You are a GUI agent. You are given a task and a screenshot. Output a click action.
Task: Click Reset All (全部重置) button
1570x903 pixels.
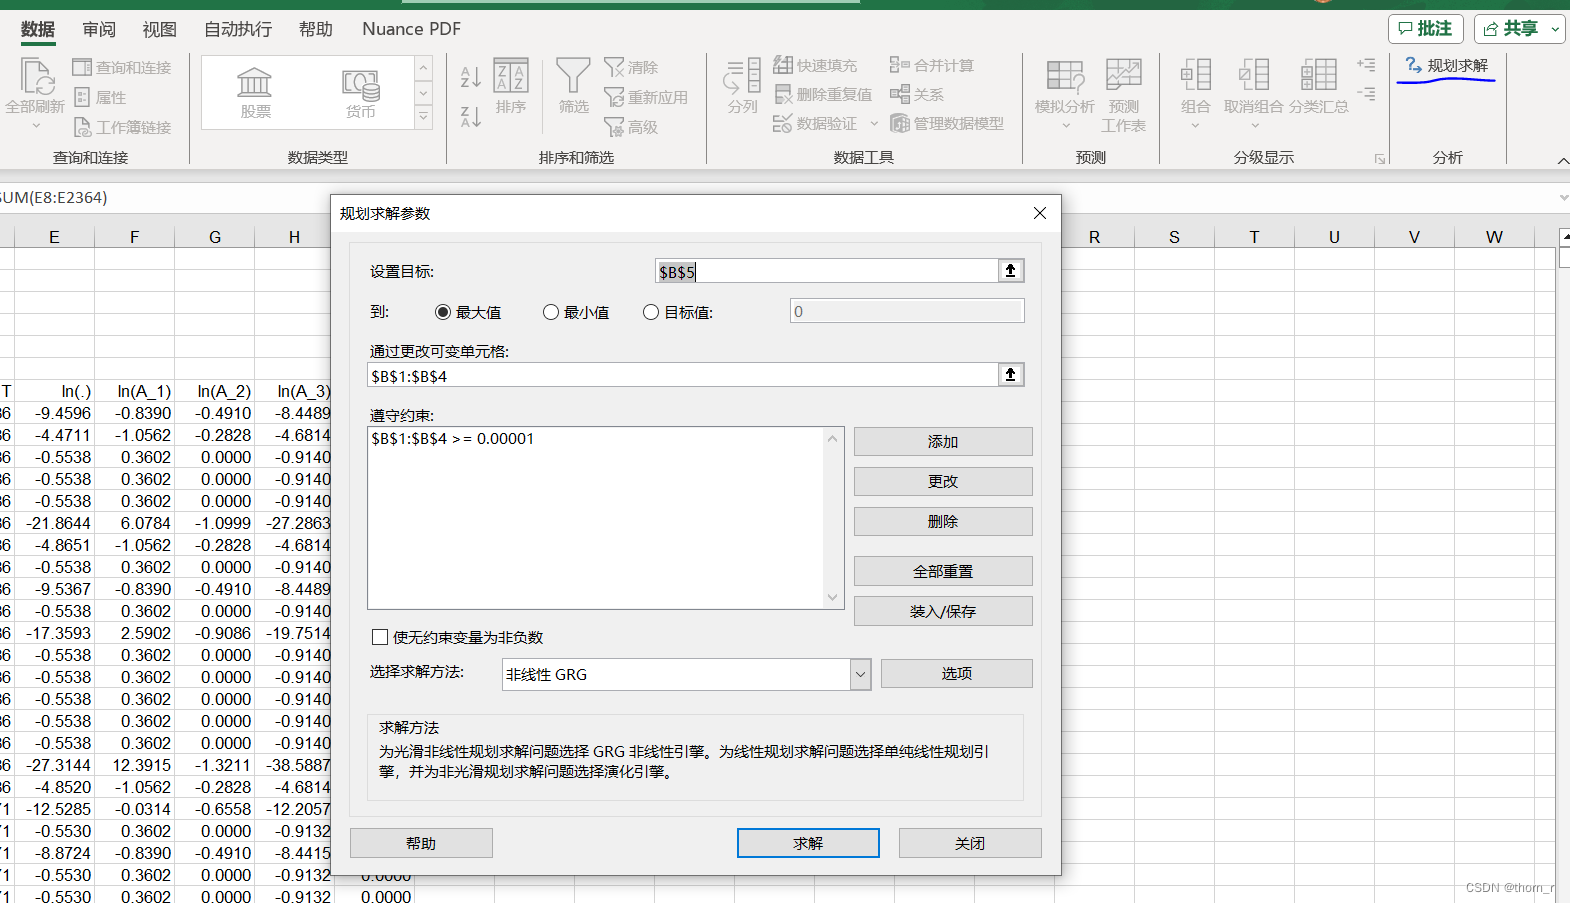pos(943,571)
